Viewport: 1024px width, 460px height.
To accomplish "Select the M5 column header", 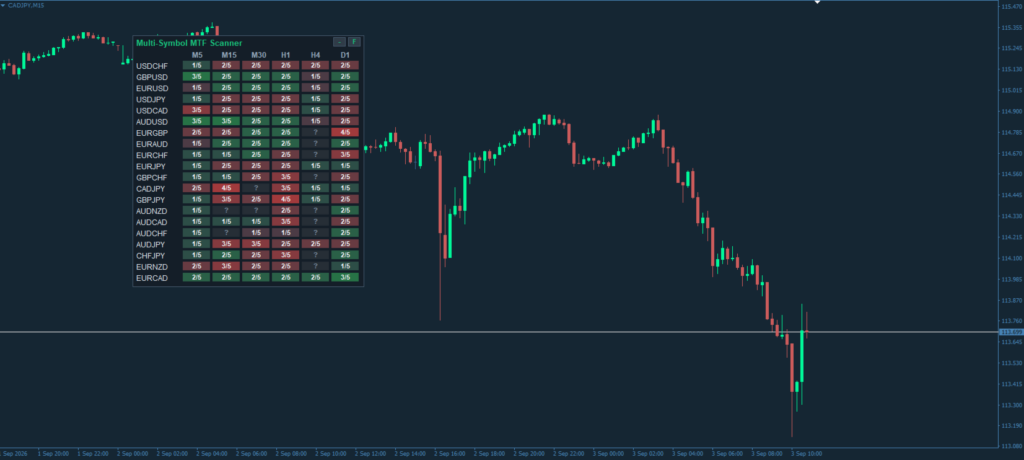I will coord(197,55).
